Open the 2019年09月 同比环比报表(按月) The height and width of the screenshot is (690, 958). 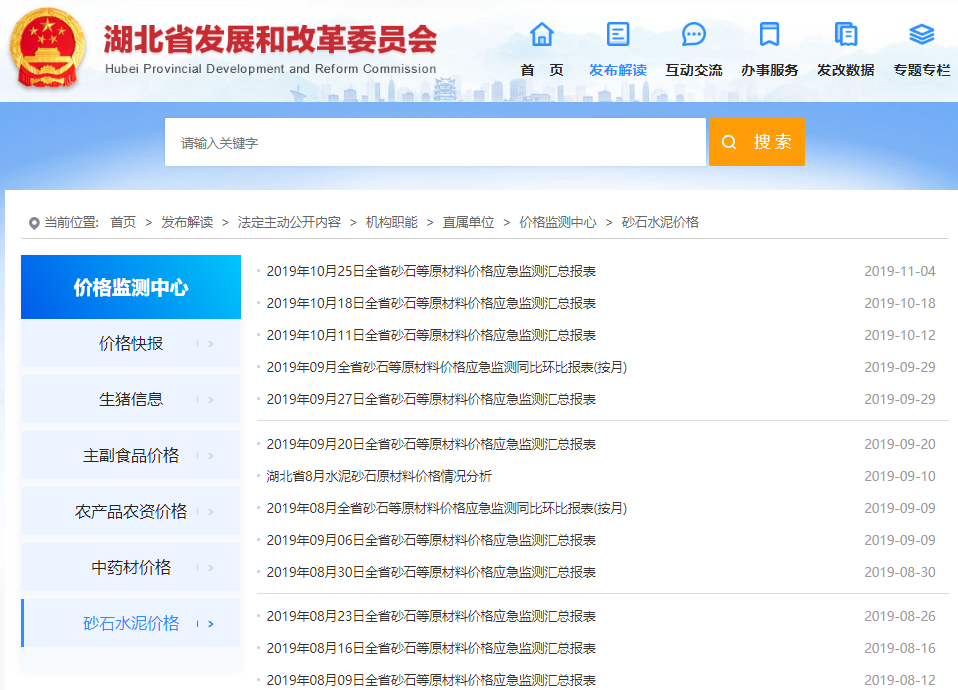tap(447, 367)
